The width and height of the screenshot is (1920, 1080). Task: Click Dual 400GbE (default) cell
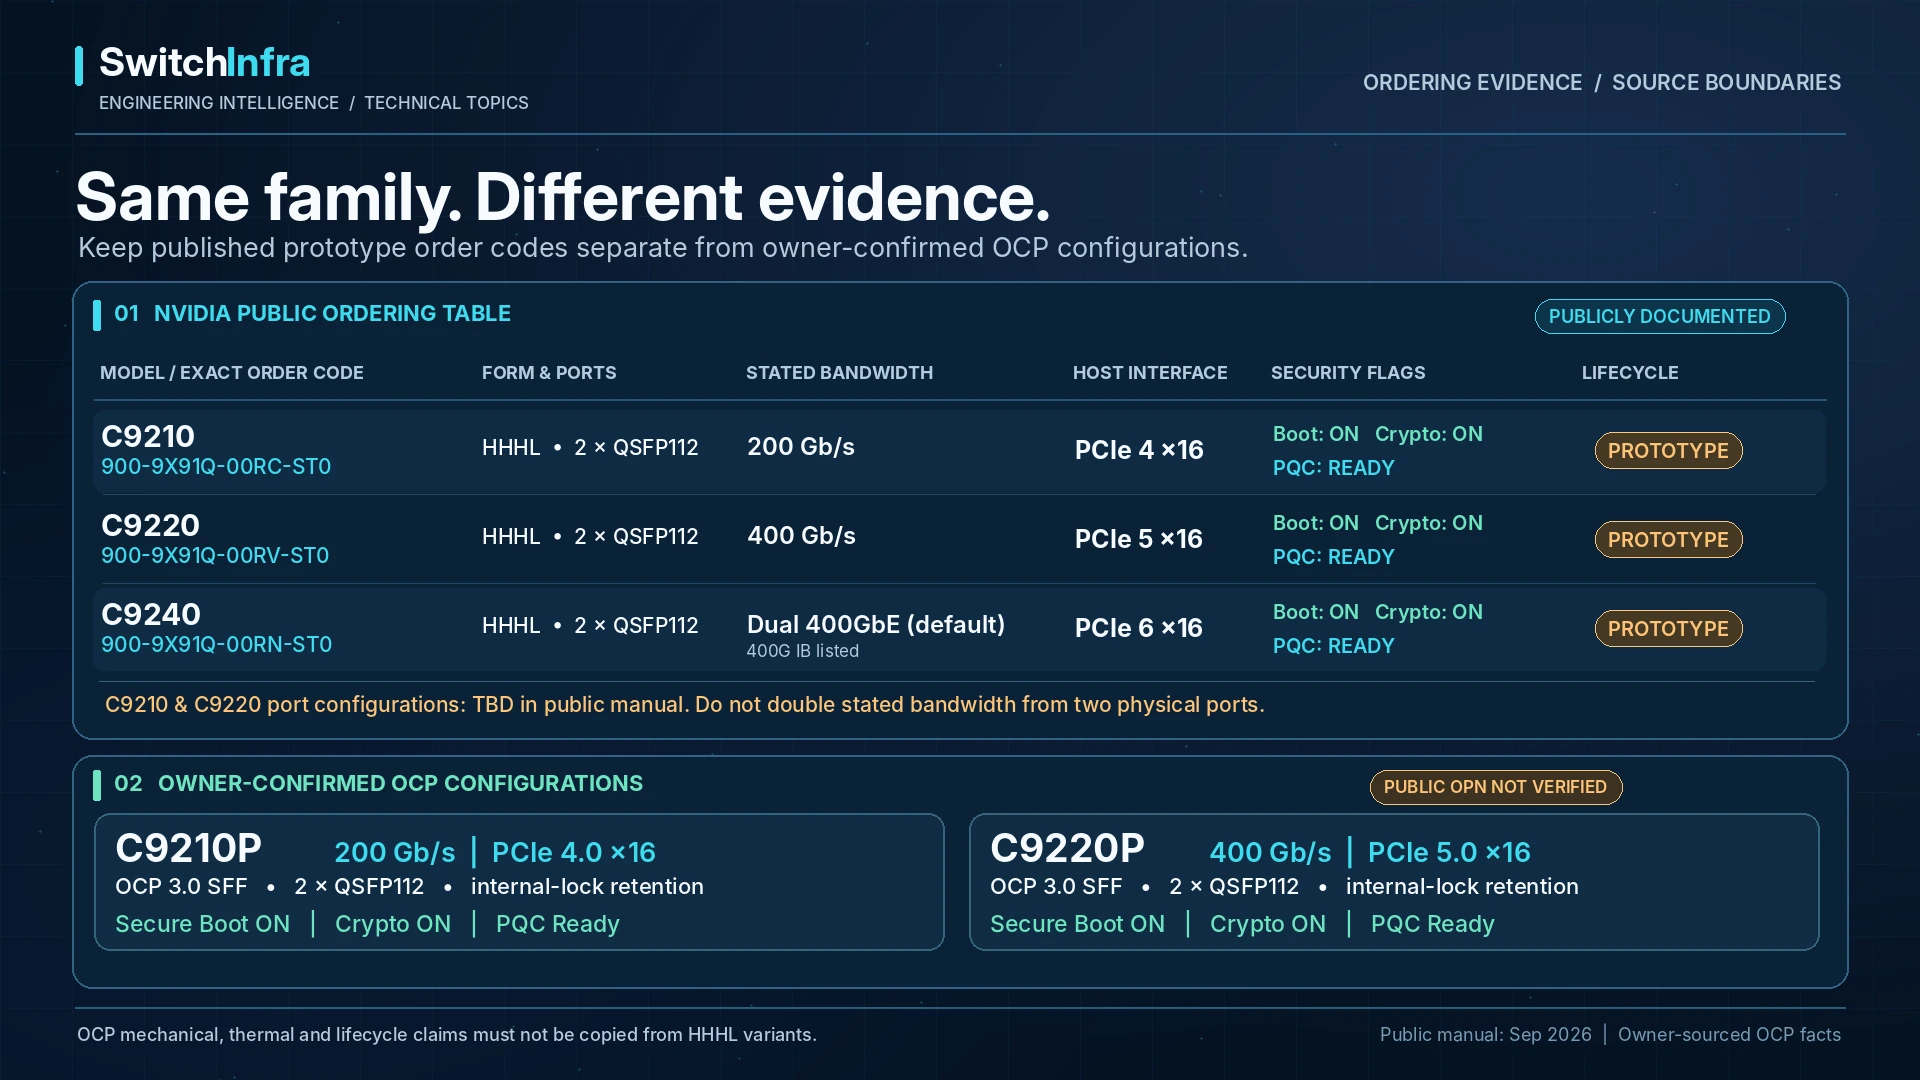point(876,624)
